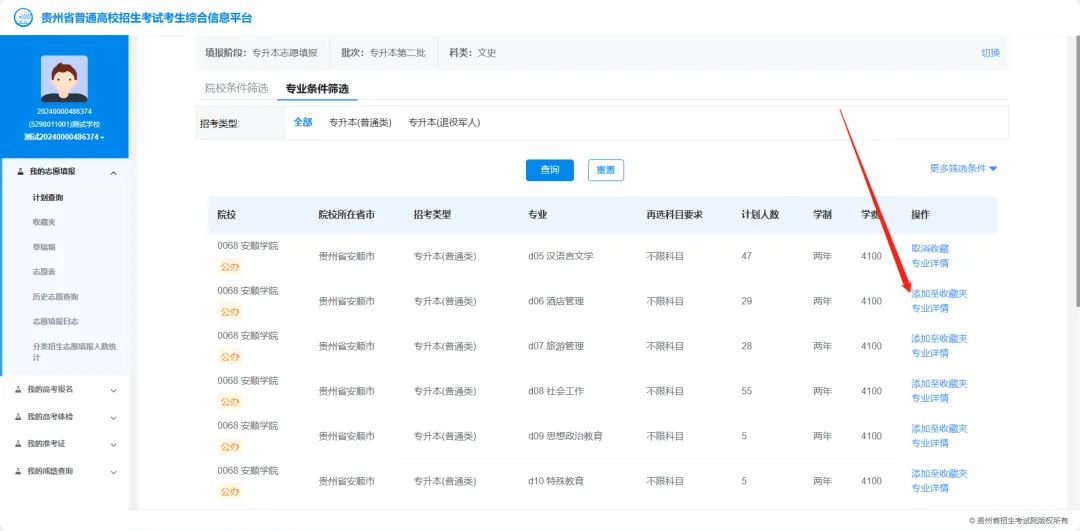The width and height of the screenshot is (1080, 531).
Task: Collapse the 我的志愿填报 menu chevron
Action: 113,173
